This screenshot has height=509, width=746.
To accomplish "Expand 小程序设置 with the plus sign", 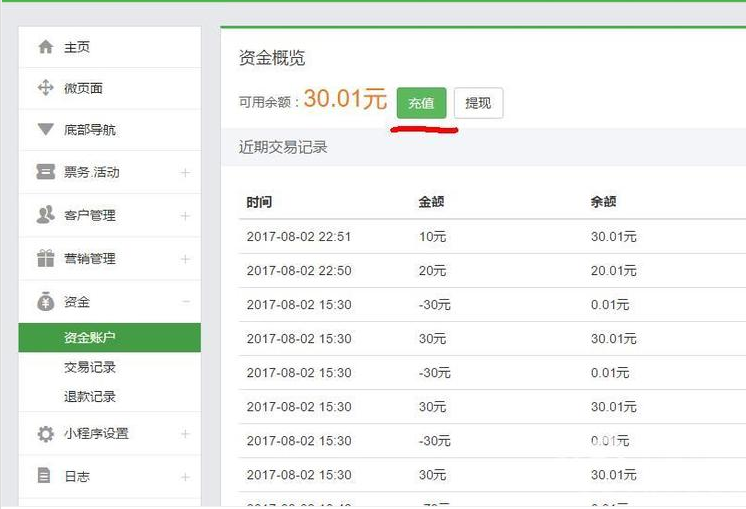I will pyautogui.click(x=185, y=434).
